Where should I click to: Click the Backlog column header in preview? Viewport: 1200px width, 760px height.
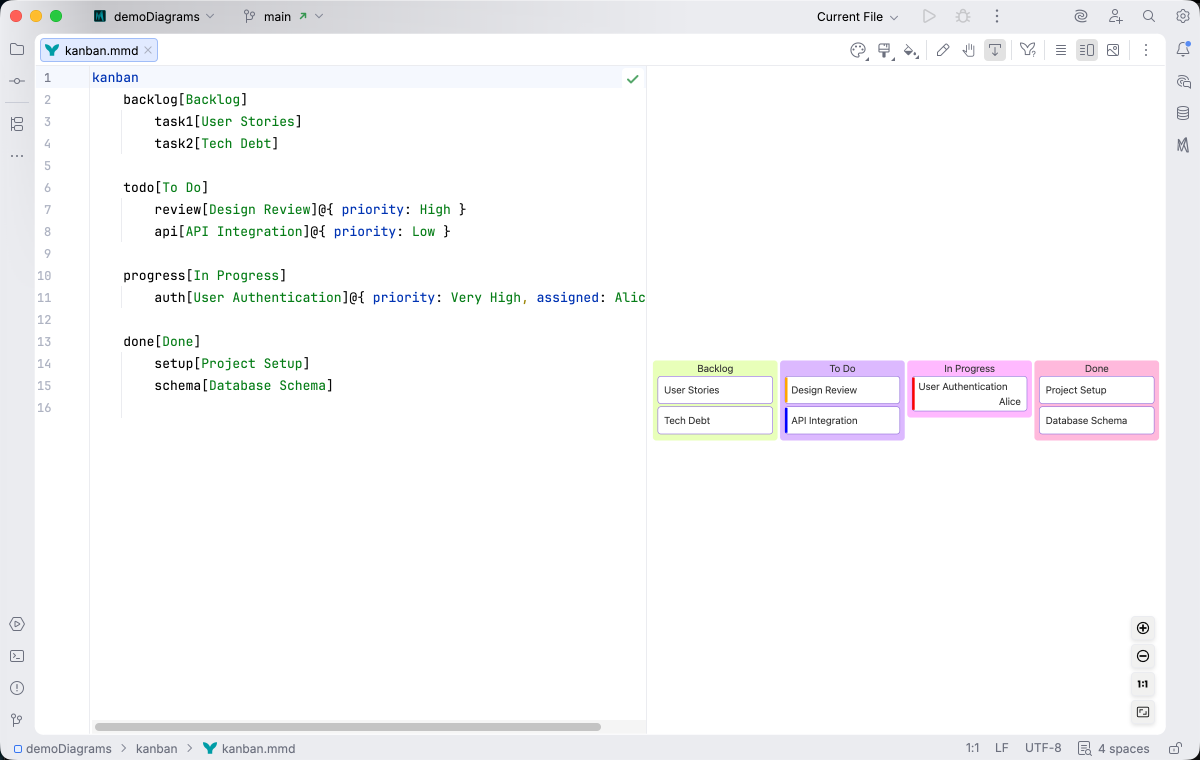[715, 368]
